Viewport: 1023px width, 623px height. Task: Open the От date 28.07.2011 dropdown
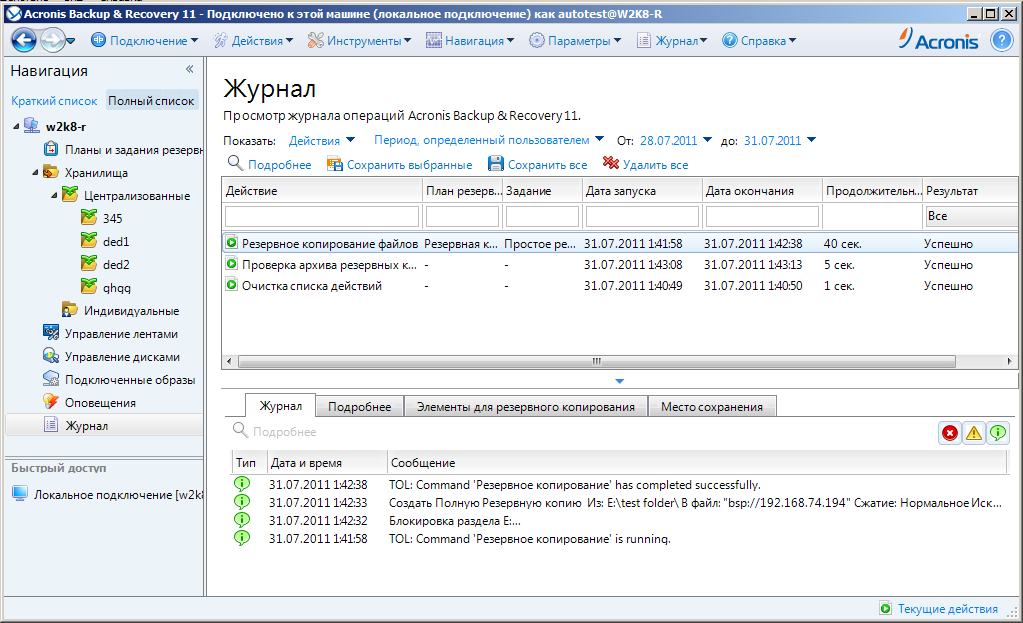675,140
